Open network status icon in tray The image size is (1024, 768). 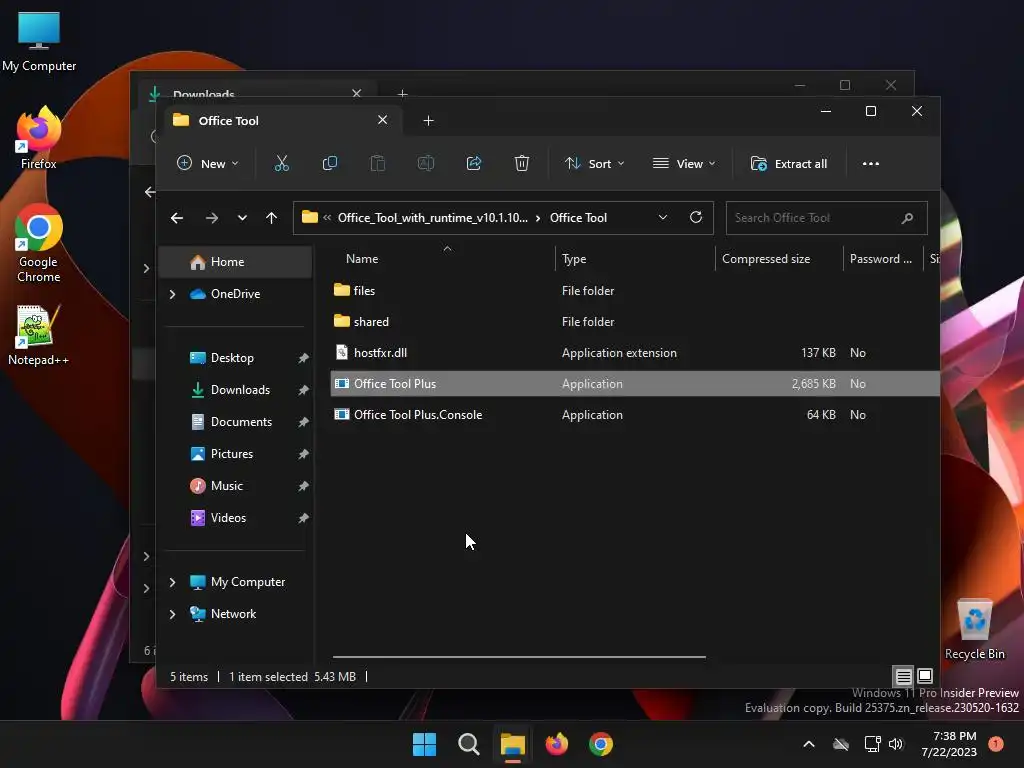click(872, 744)
